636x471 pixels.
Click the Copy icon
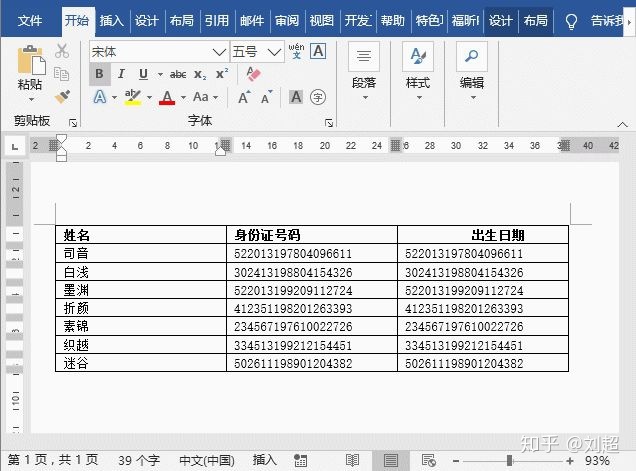pos(62,74)
